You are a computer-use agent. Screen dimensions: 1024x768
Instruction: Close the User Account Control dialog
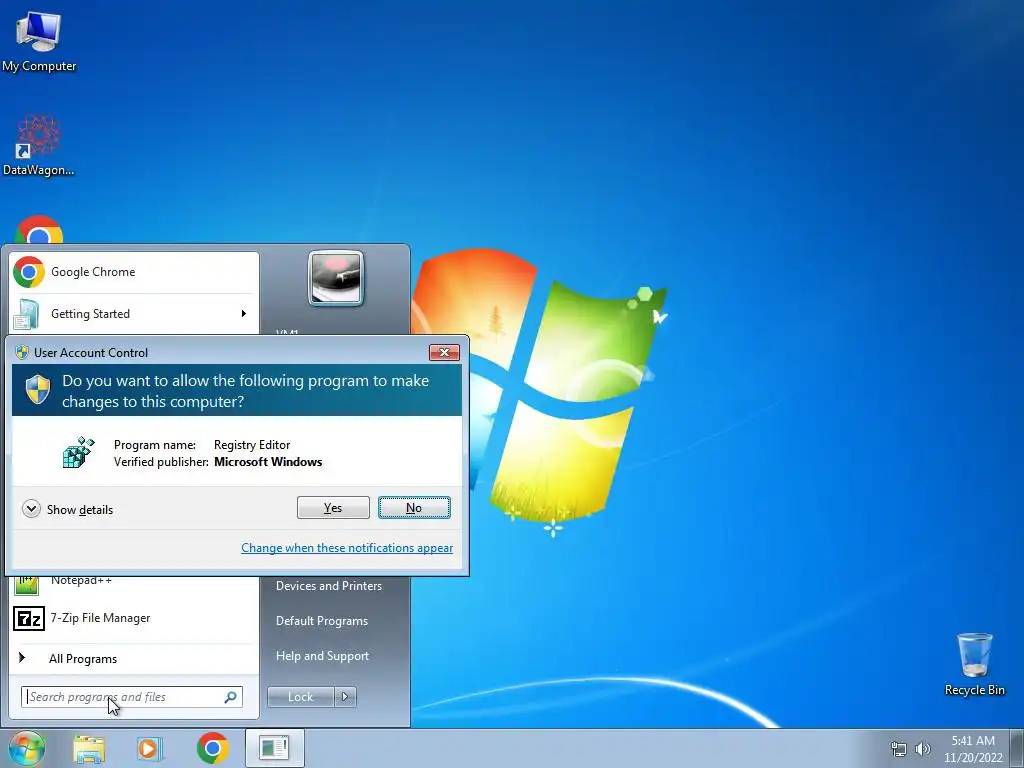point(444,353)
